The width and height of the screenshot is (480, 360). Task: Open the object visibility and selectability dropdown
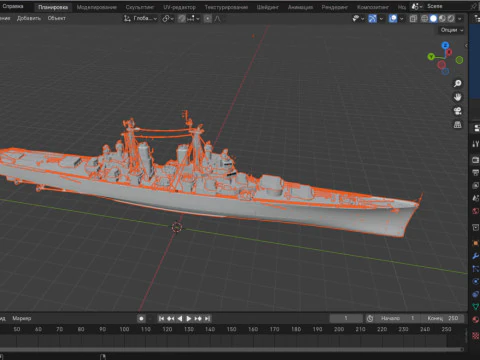point(358,19)
